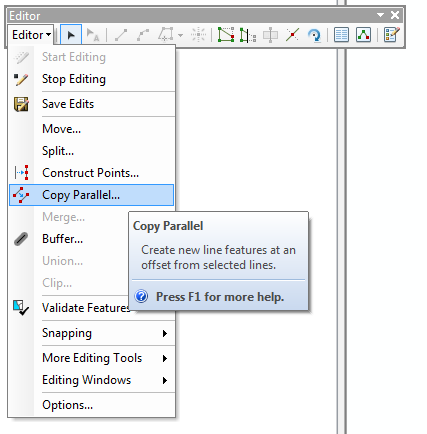Select the Point construction tool
This screenshot has height=434, width=427.
[x=198, y=35]
